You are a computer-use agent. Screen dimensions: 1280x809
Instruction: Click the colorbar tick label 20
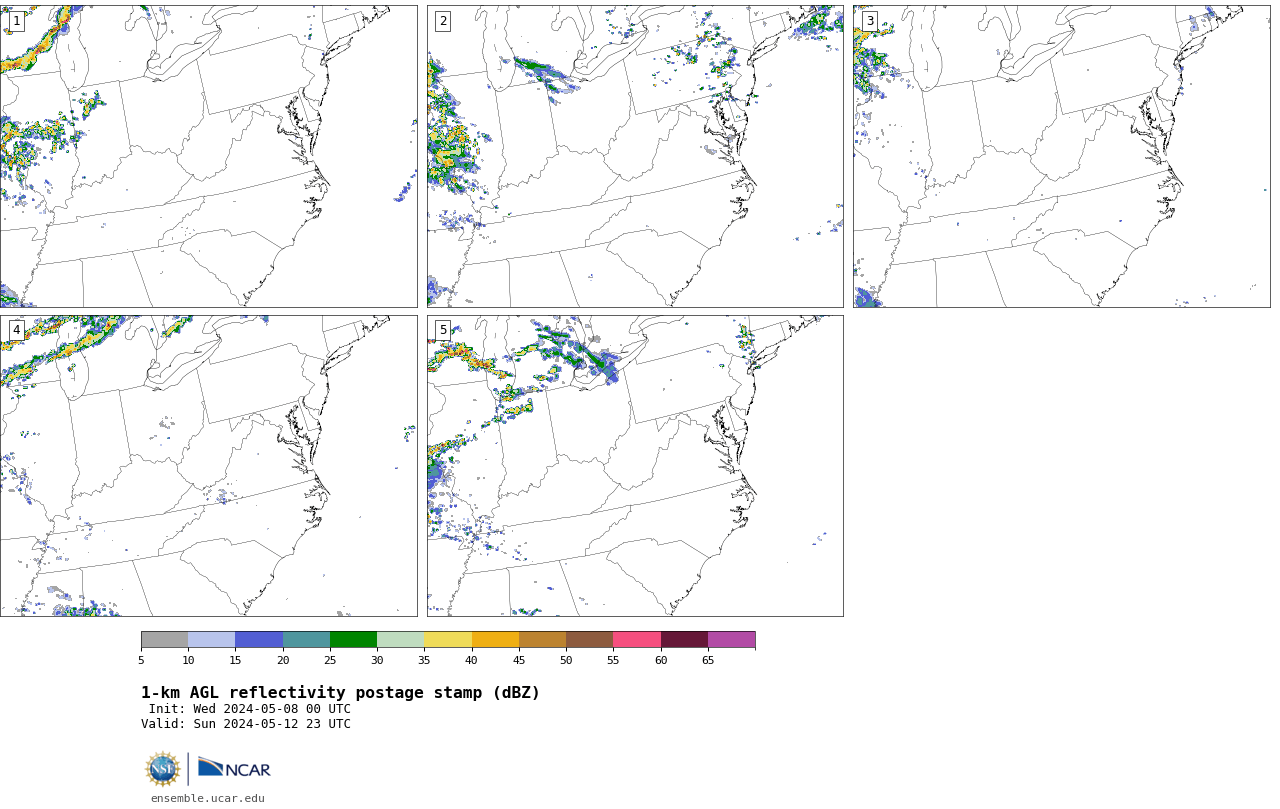[283, 660]
